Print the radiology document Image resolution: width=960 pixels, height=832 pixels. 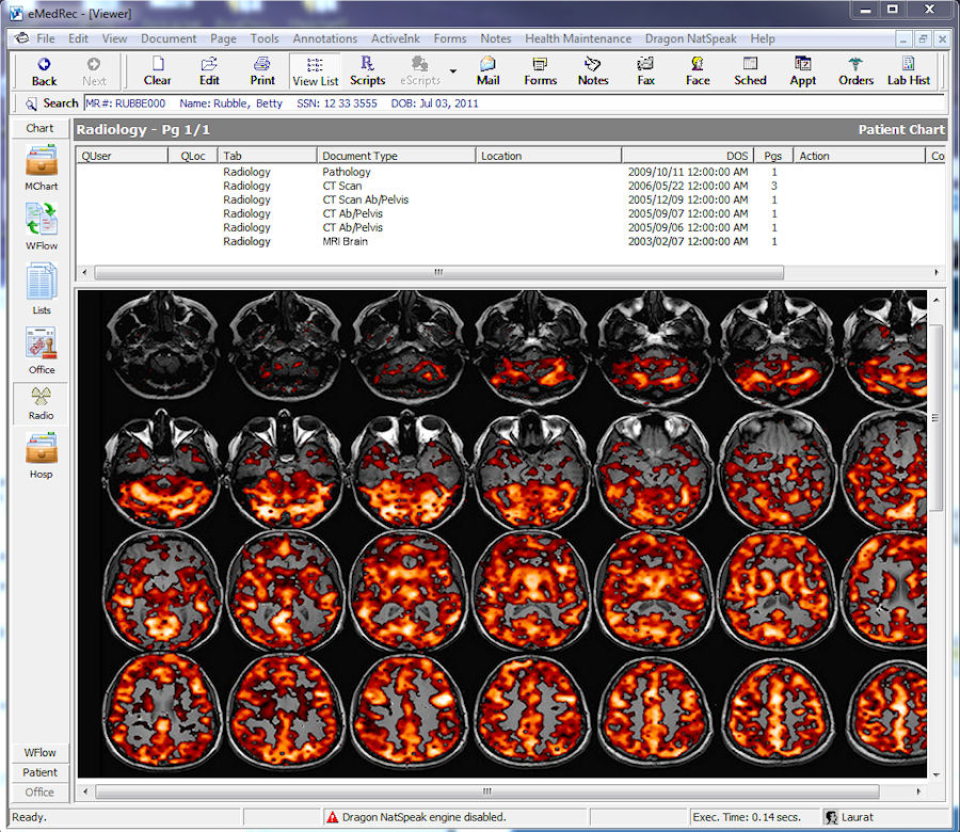coord(262,70)
